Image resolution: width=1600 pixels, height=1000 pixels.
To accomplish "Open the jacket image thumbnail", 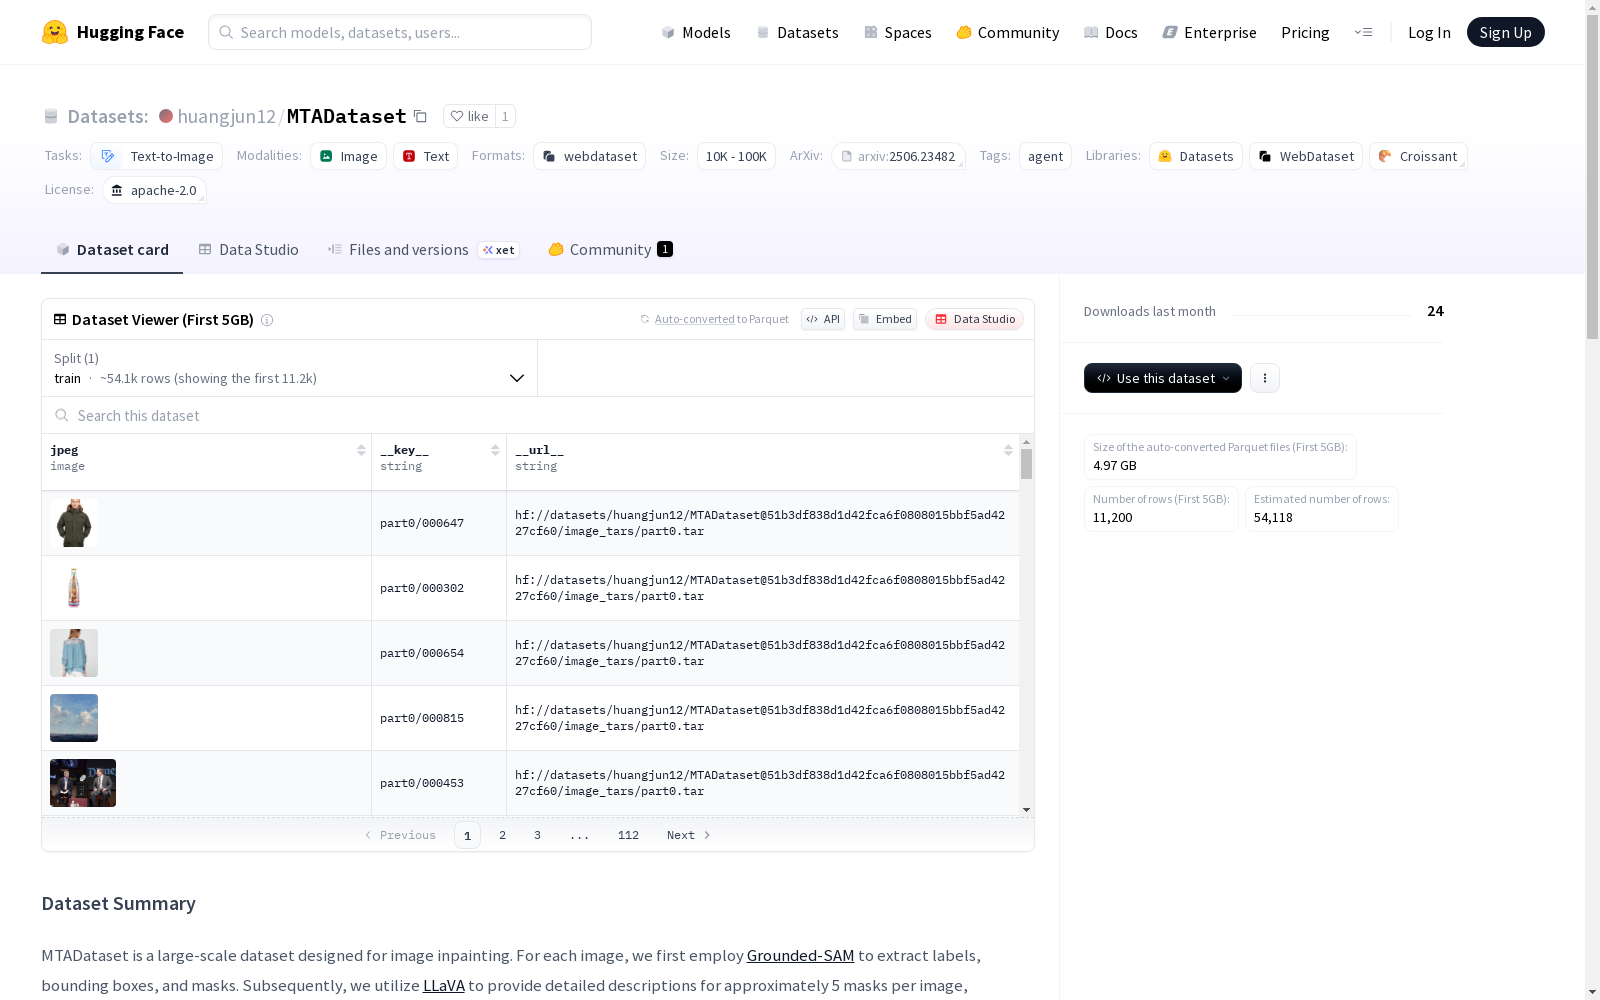I will tap(74, 523).
